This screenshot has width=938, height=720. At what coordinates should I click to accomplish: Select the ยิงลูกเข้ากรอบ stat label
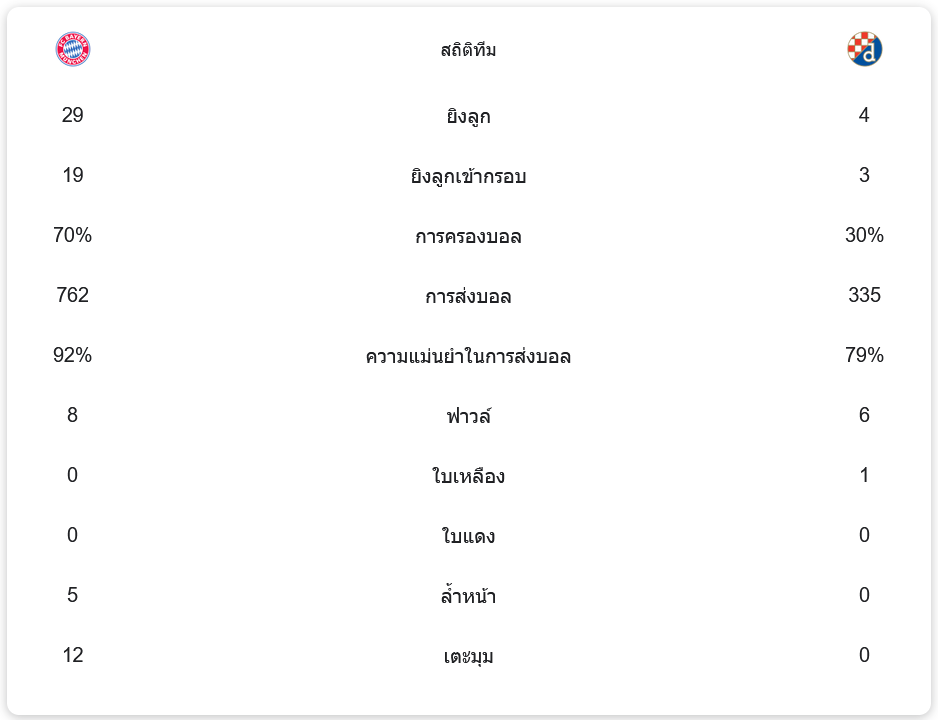[x=468, y=176]
